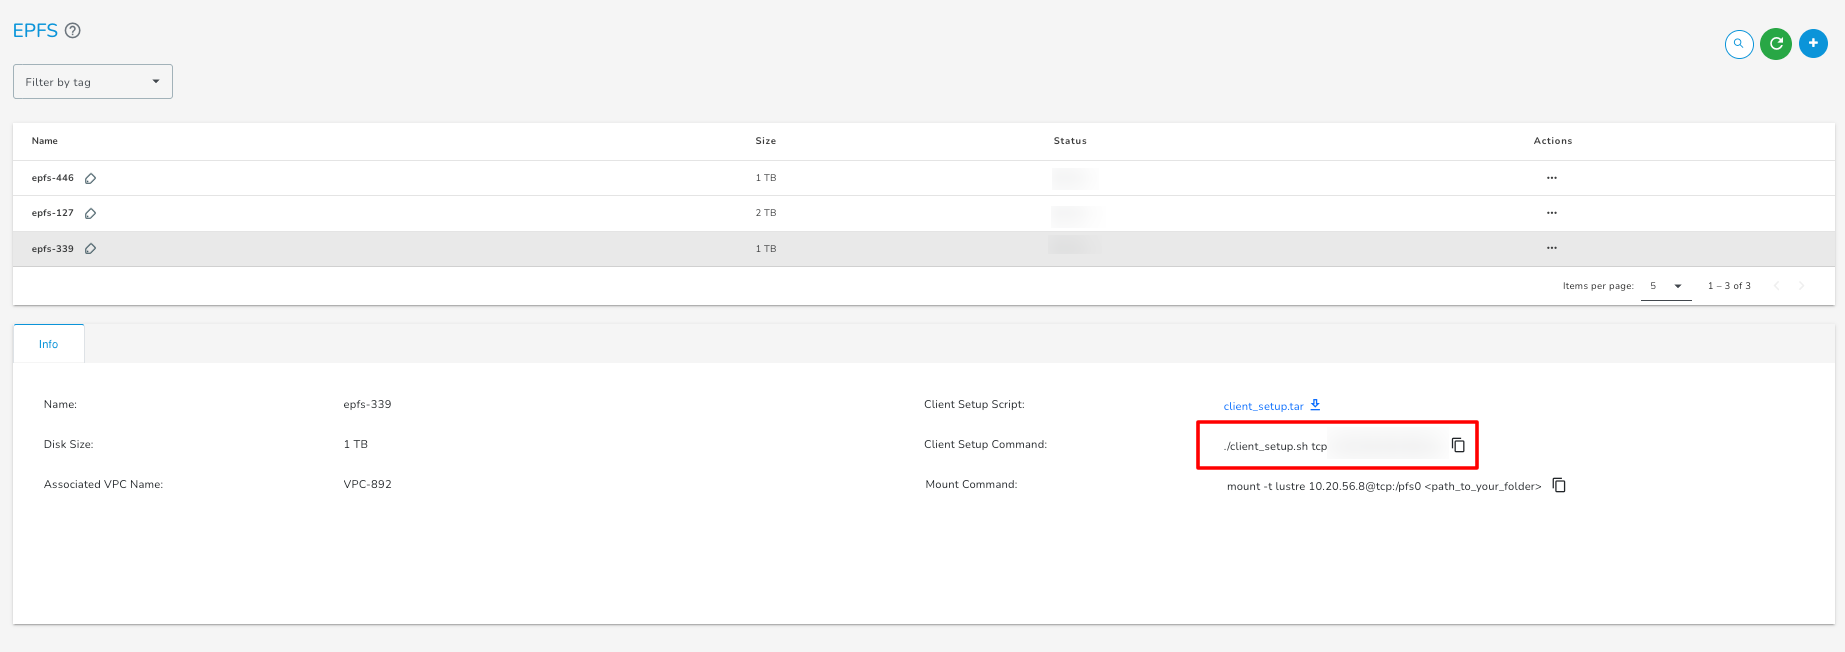Click the tag icon next to epfs-339
The height and width of the screenshot is (652, 1845).
pyautogui.click(x=91, y=249)
